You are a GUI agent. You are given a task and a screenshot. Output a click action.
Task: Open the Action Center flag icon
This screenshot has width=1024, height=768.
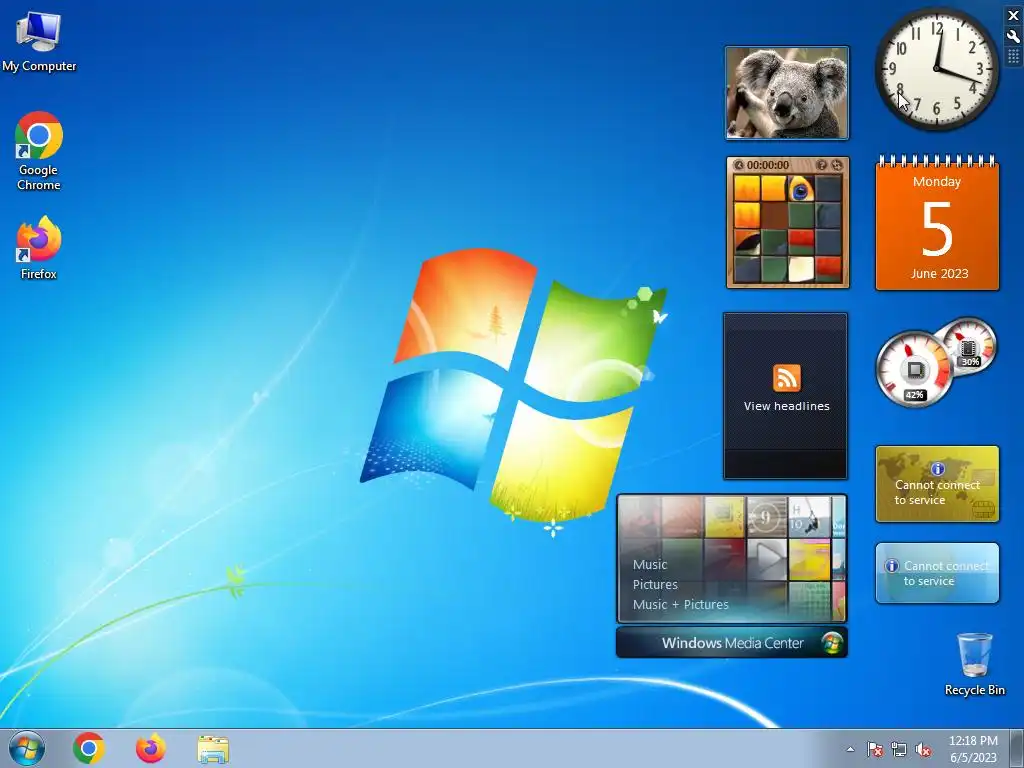(x=875, y=749)
